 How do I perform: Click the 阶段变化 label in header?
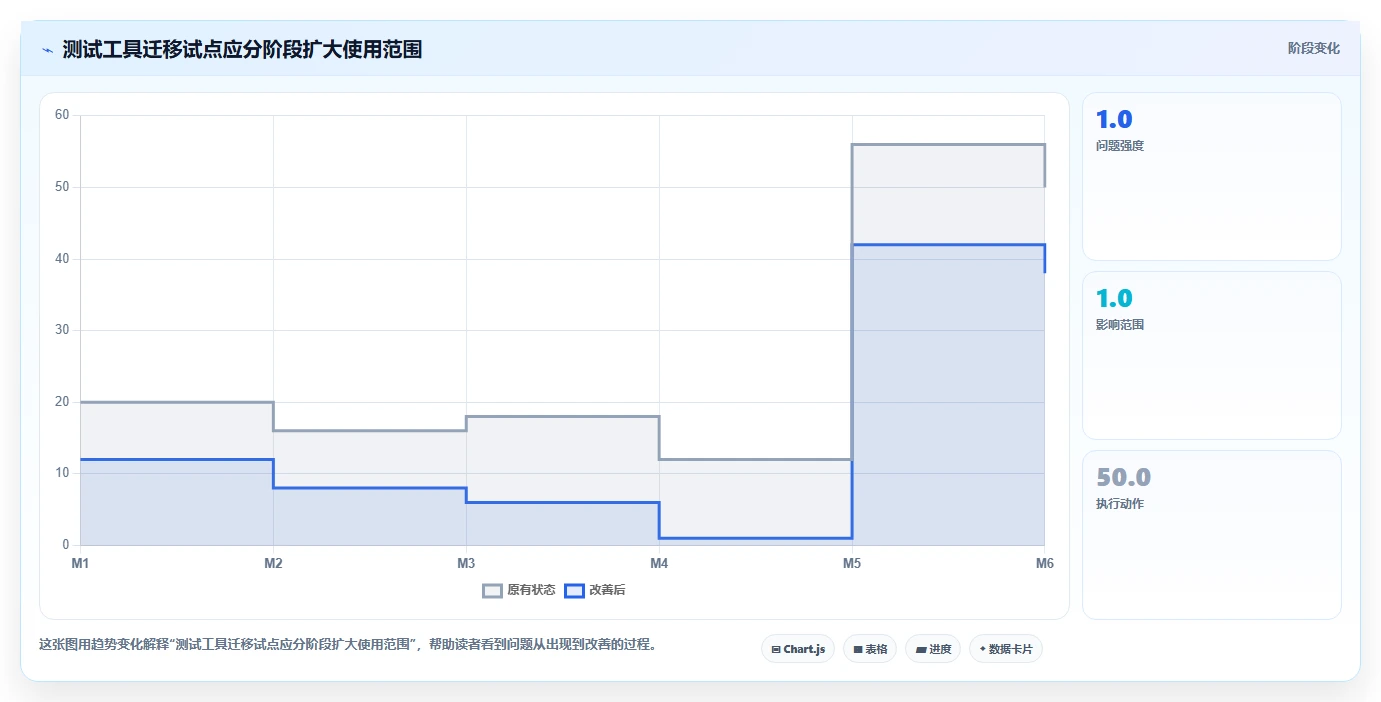[1313, 48]
